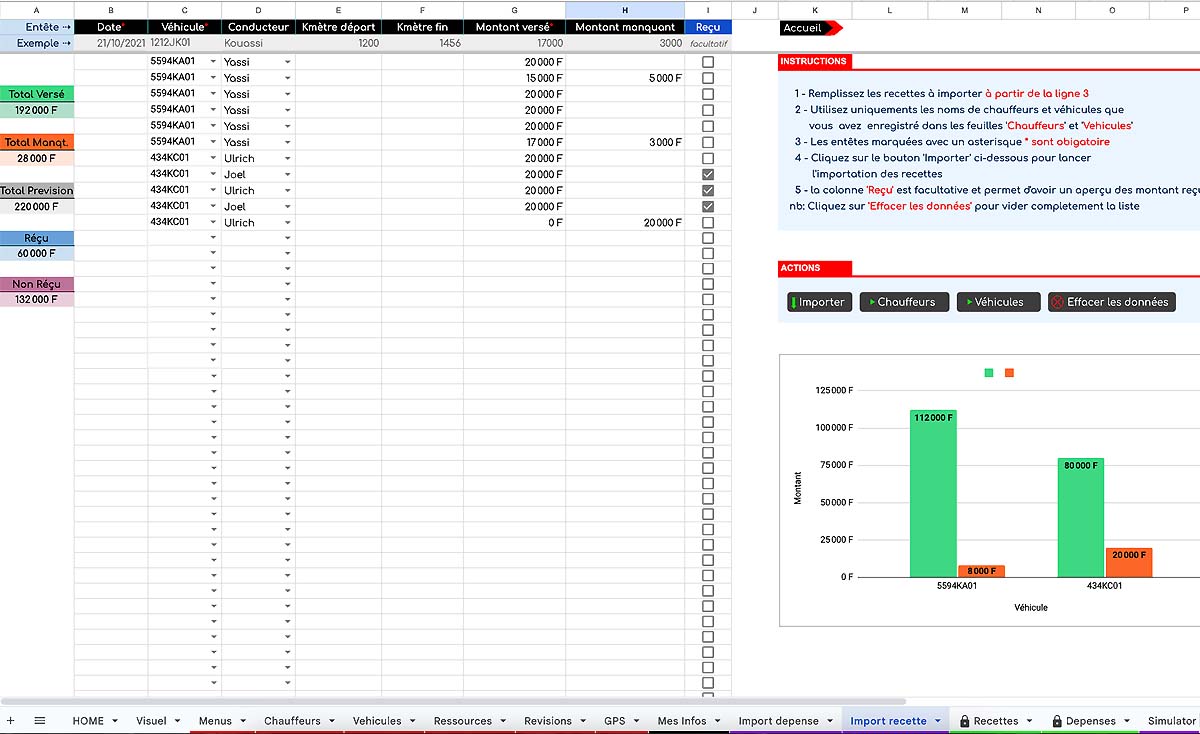
Task: Tick the Reçu box on the 15 000 F row
Action: pyautogui.click(x=708, y=78)
